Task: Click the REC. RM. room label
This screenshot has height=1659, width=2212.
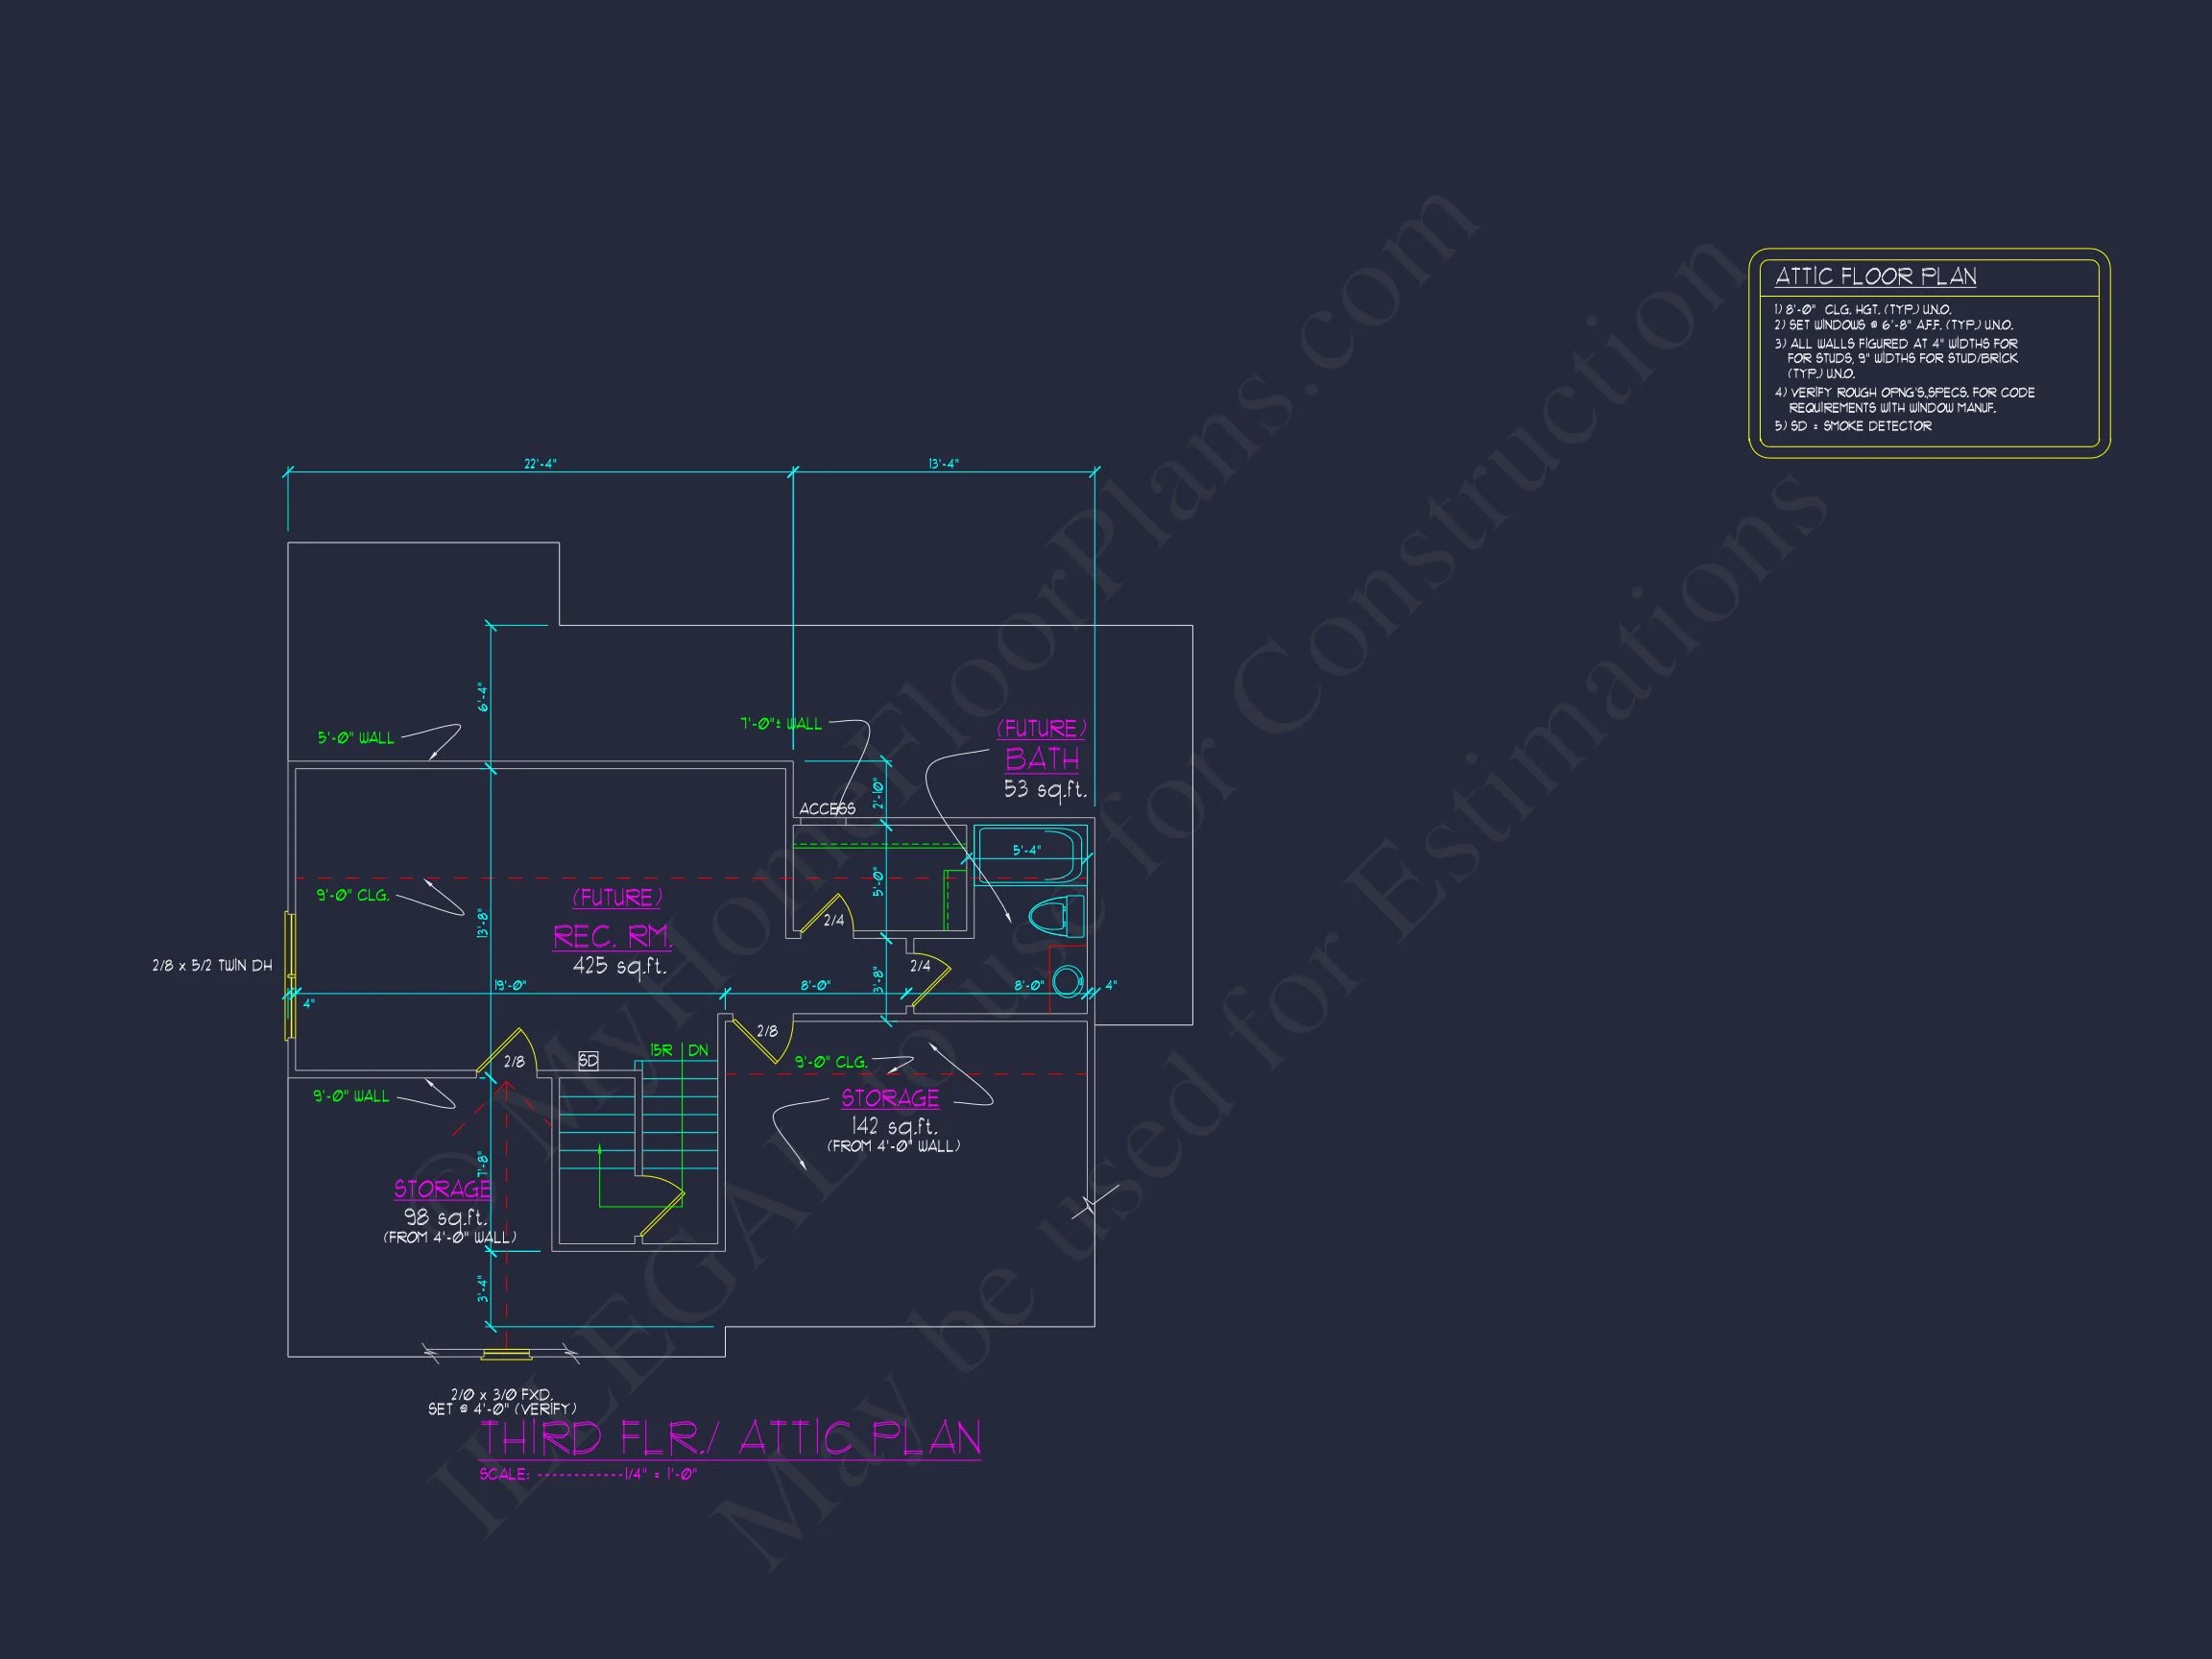Action: tap(612, 937)
